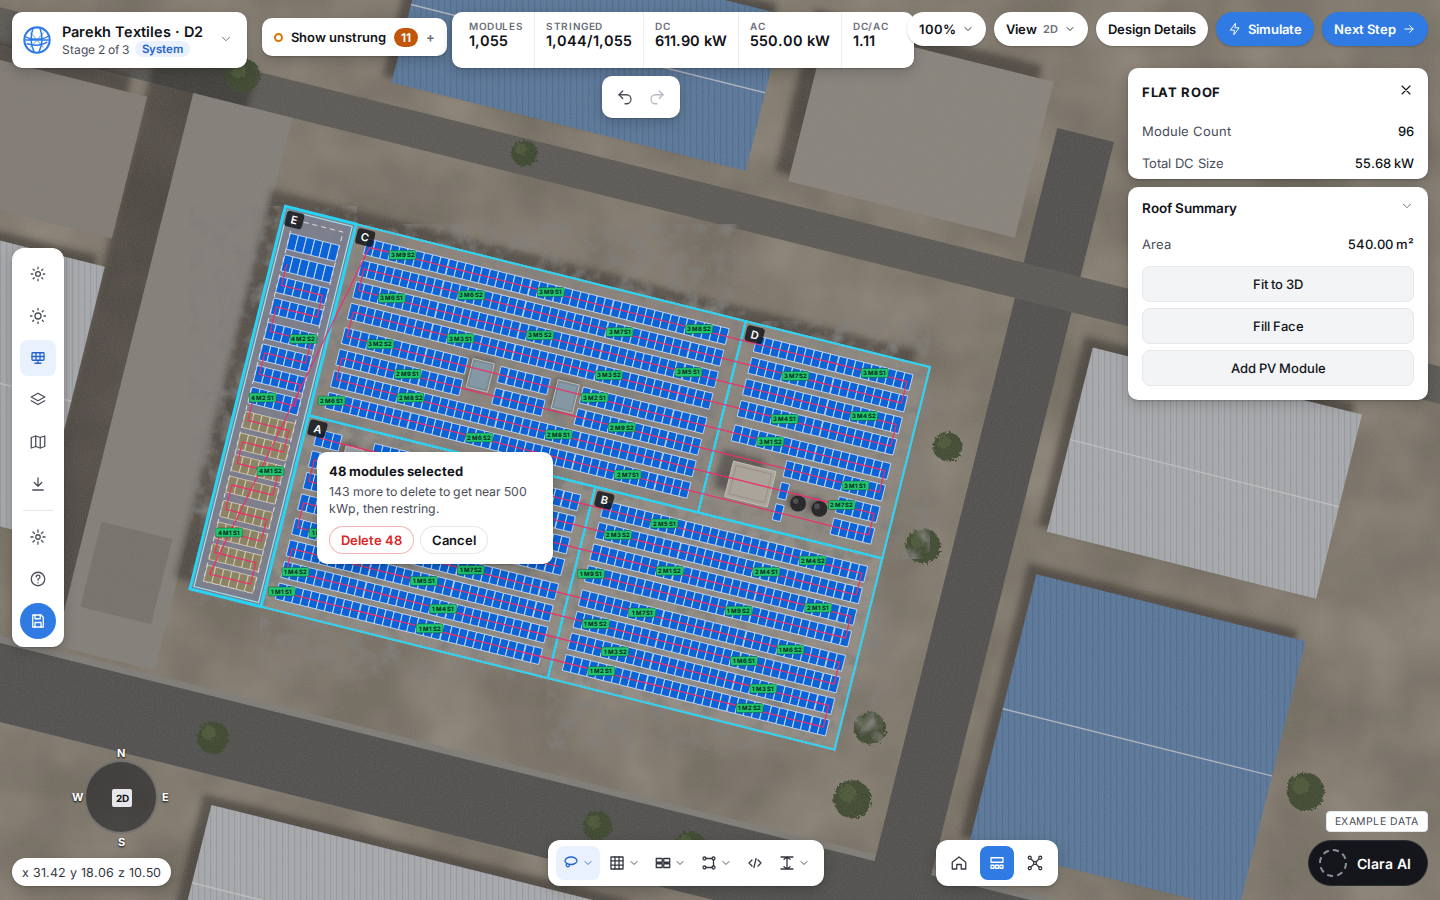Click the download icon in left sidebar
The width and height of the screenshot is (1440, 900).
(x=38, y=484)
